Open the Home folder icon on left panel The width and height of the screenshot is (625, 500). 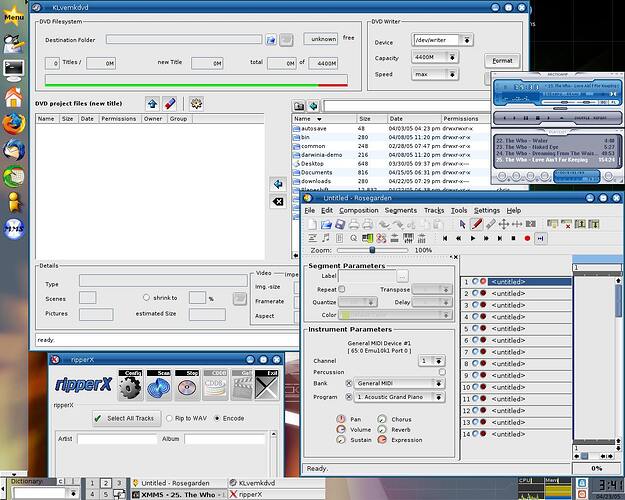[14, 97]
